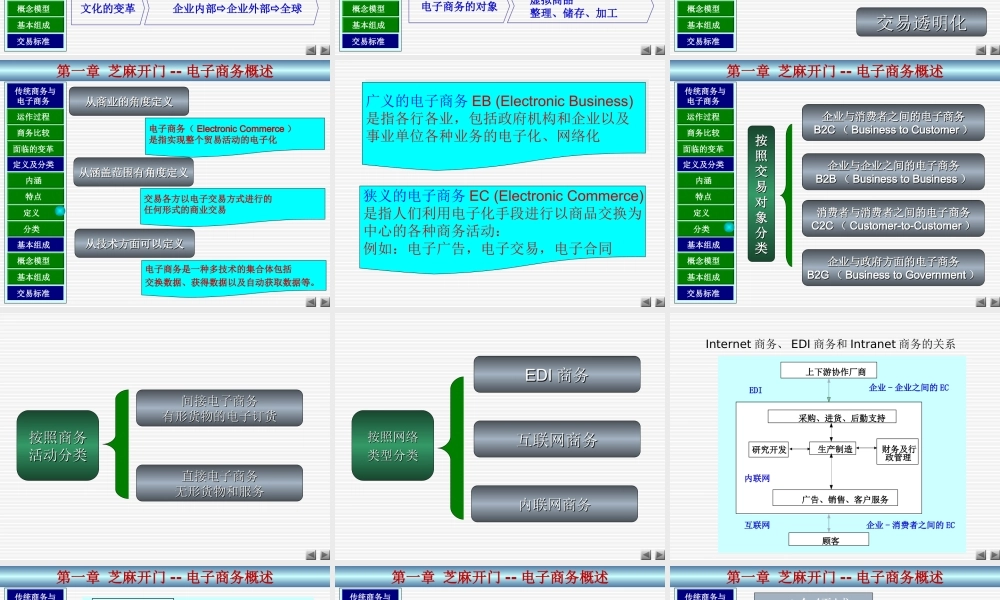Image resolution: width=1000 pixels, height=600 pixels.
Task: Select the 定义及分类 navigation item
Action: pyautogui.click(x=35, y=163)
